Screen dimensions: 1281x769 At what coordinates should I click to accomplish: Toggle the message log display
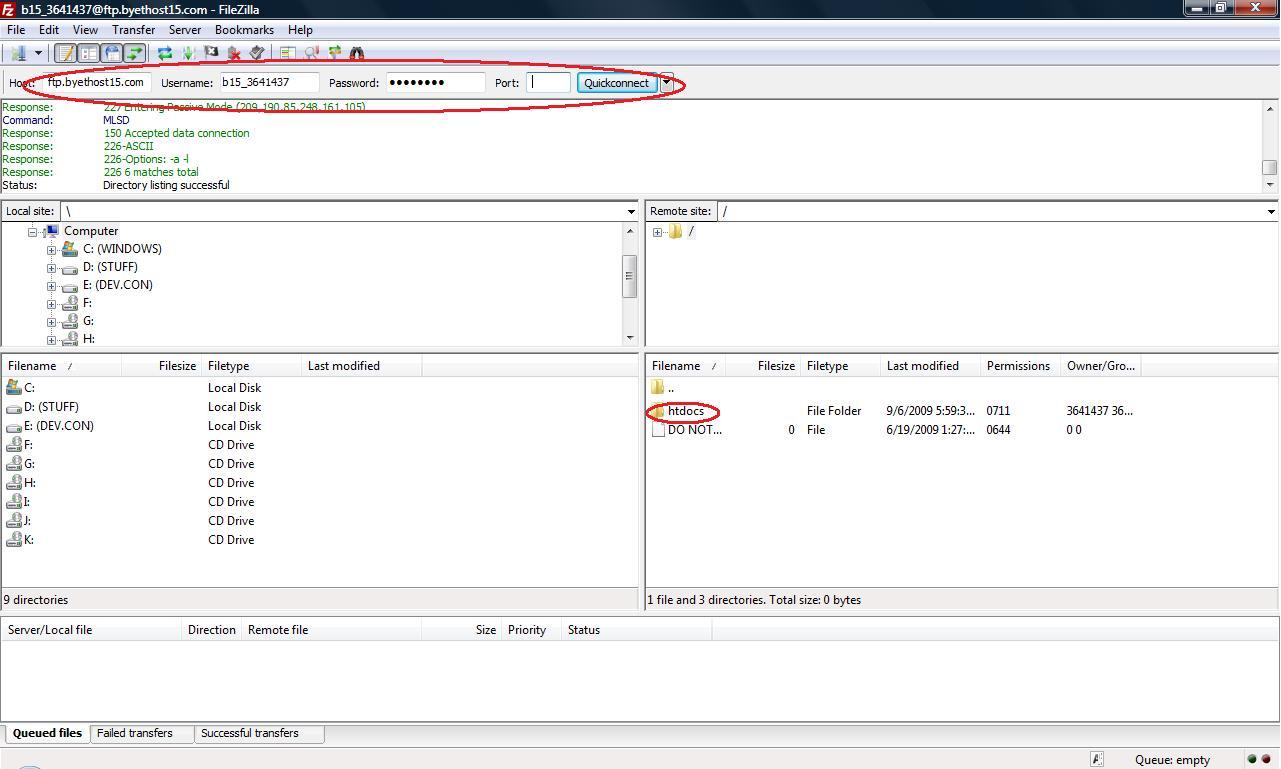65,53
